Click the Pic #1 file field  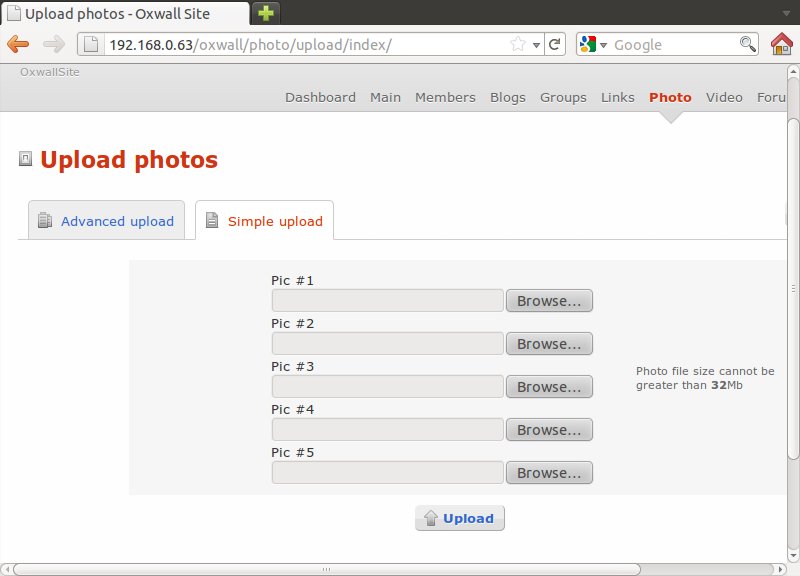pyautogui.click(x=388, y=300)
